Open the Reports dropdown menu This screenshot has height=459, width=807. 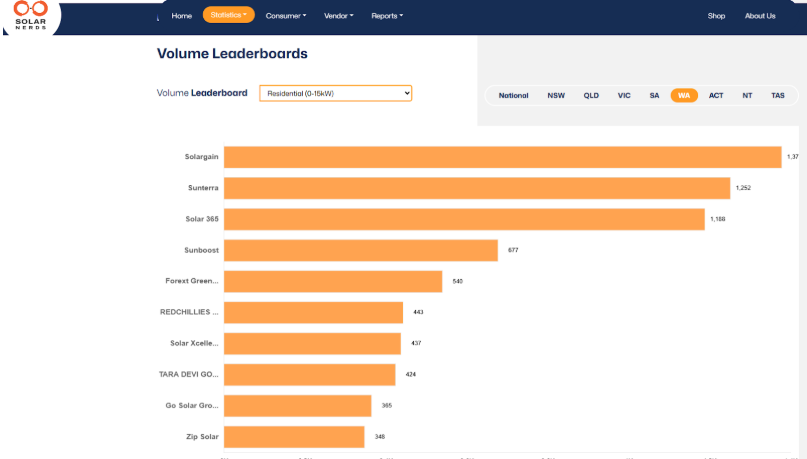point(387,16)
